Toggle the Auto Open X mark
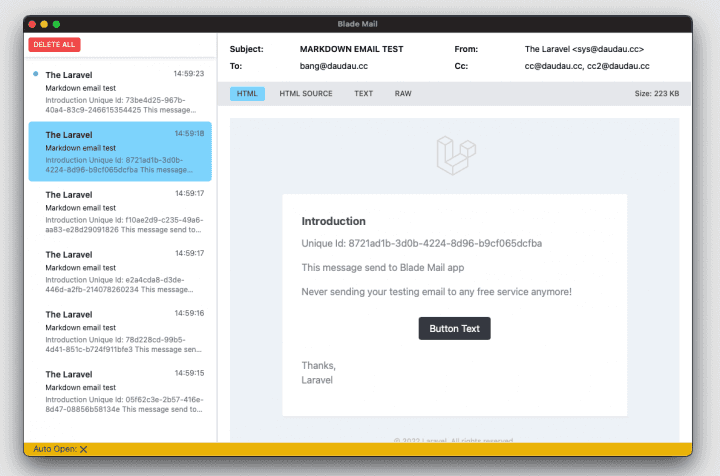The image size is (720, 476). pyautogui.click(x=83, y=449)
